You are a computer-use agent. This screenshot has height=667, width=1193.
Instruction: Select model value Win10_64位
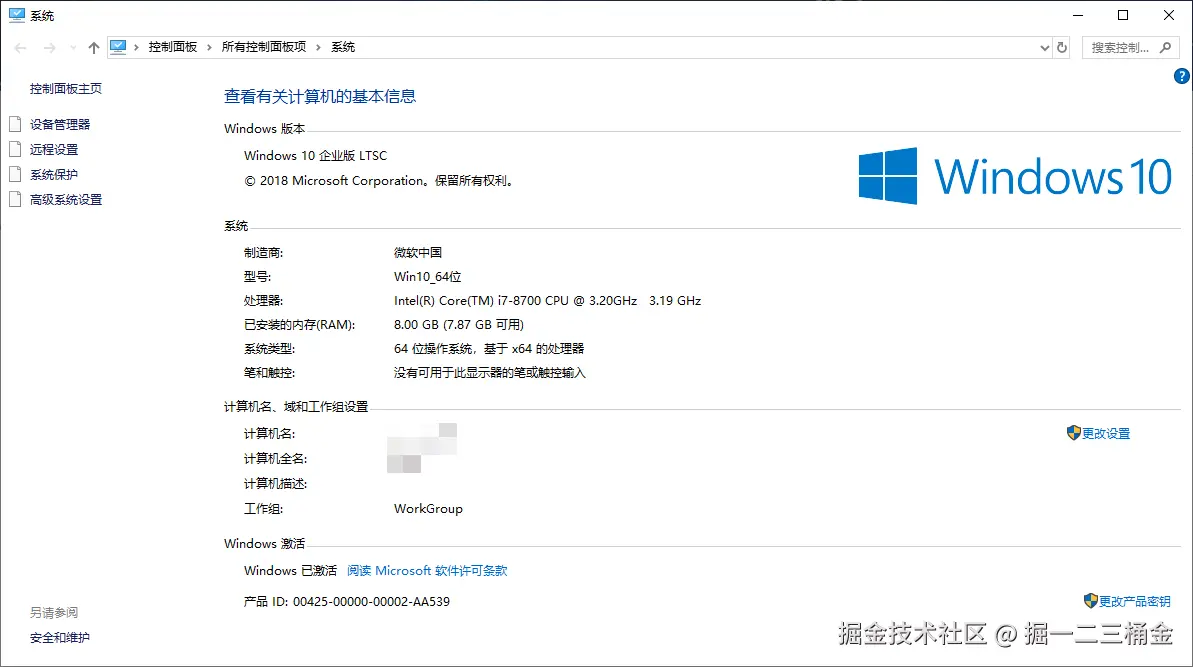tap(428, 277)
